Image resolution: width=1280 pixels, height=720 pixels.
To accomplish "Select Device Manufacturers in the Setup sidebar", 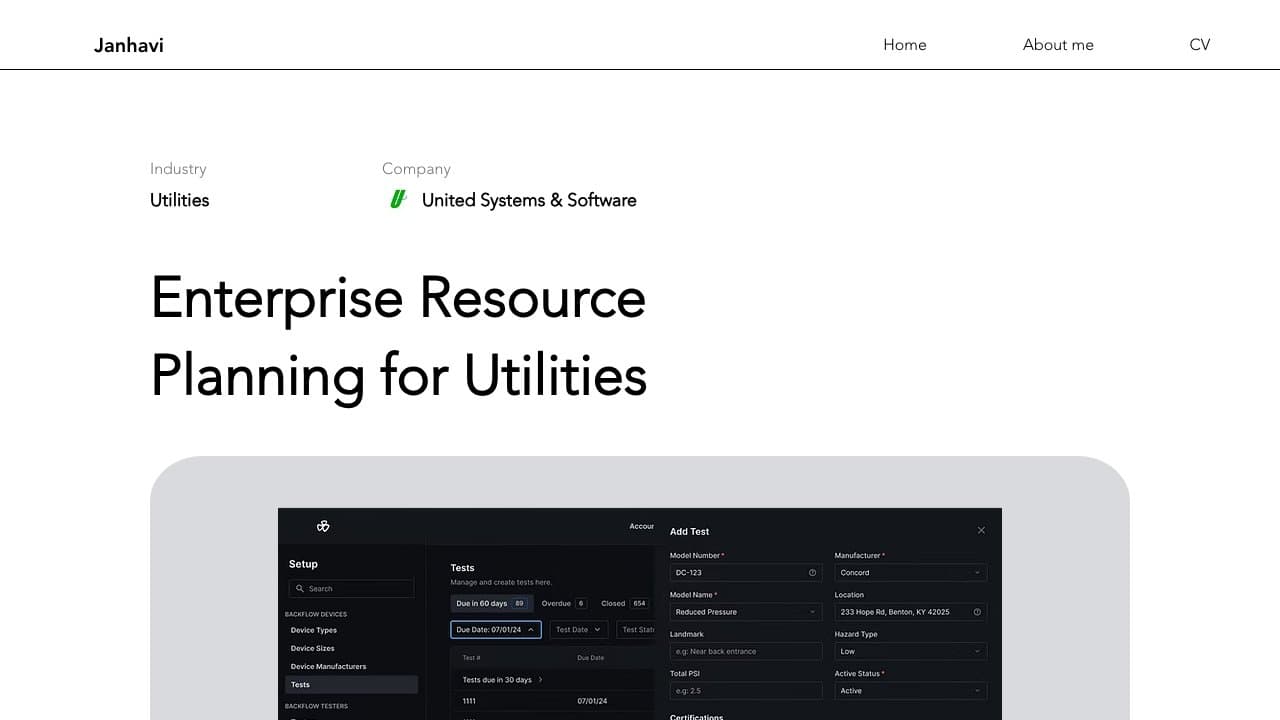I will [x=328, y=666].
